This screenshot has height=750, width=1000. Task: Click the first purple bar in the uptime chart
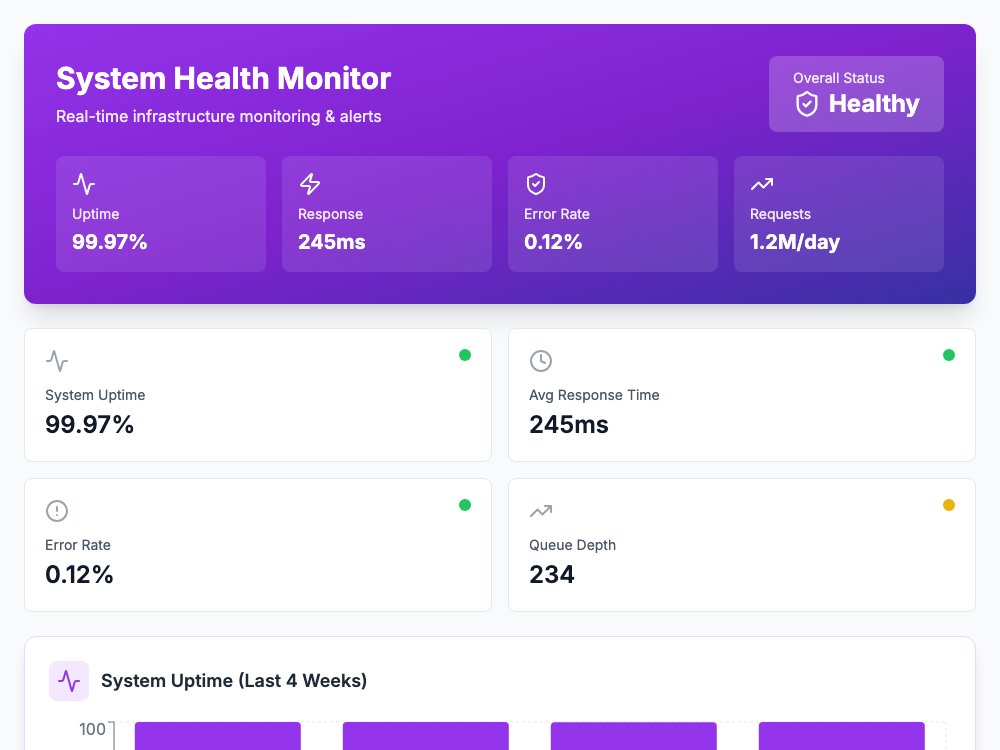pyautogui.click(x=217, y=736)
